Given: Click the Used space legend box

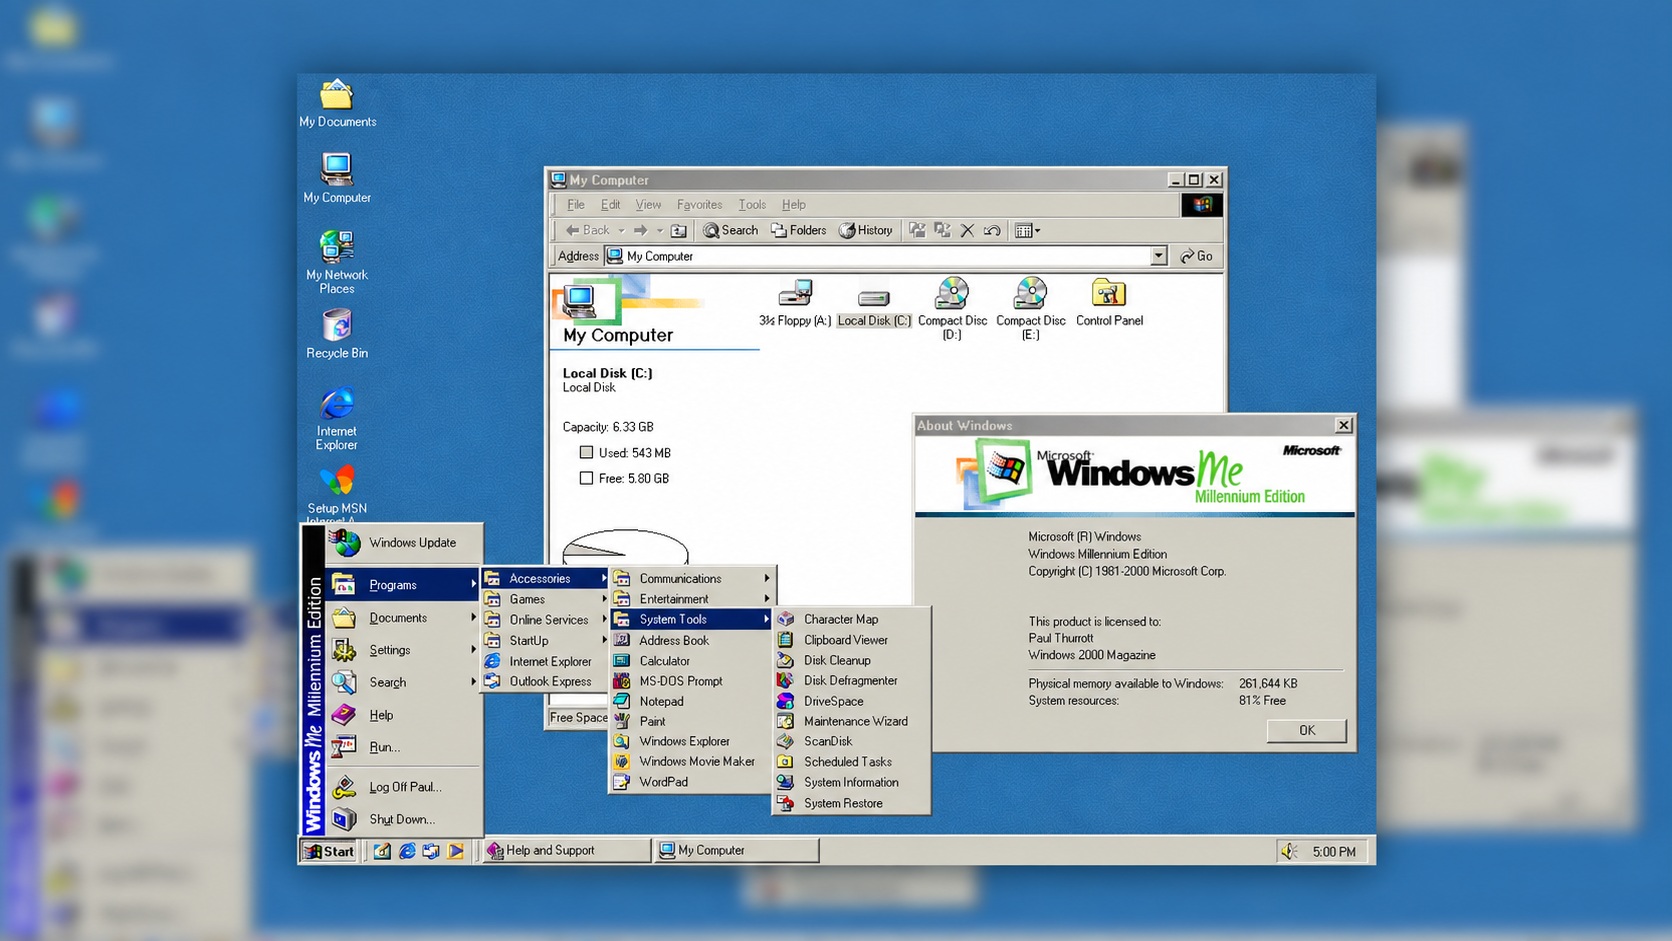Looking at the screenshot, I should point(586,453).
